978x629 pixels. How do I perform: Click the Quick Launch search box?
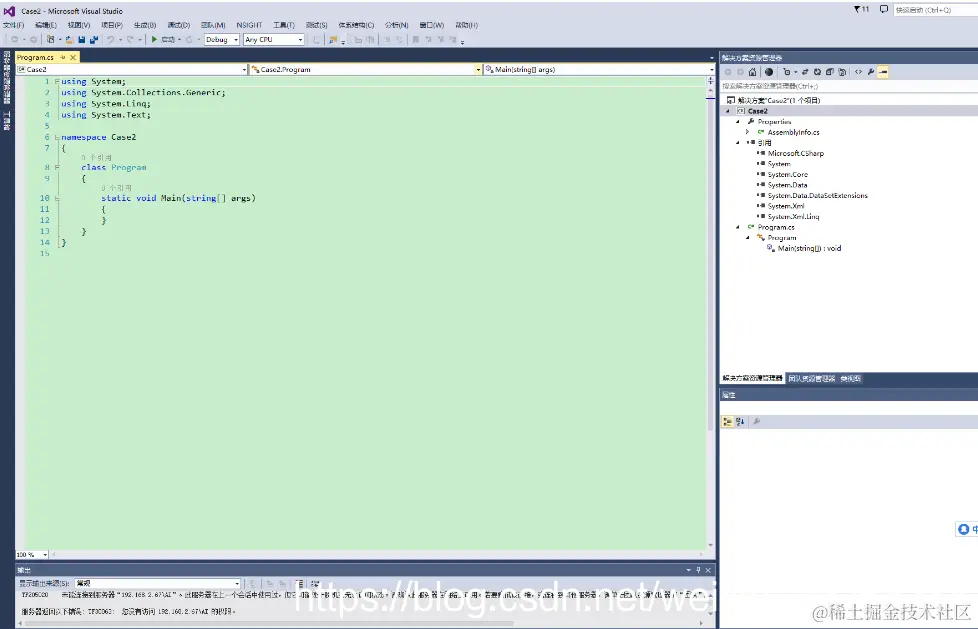(x=935, y=9)
